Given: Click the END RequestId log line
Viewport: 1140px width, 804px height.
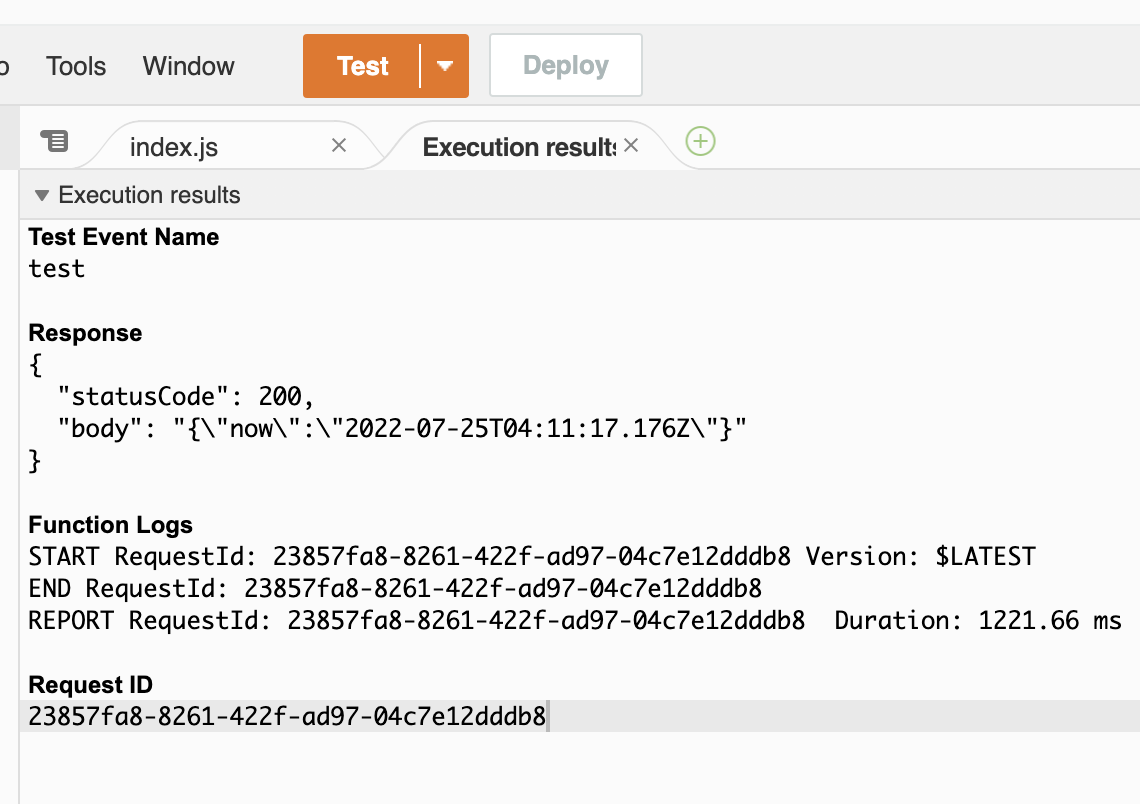Looking at the screenshot, I should click(x=395, y=589).
